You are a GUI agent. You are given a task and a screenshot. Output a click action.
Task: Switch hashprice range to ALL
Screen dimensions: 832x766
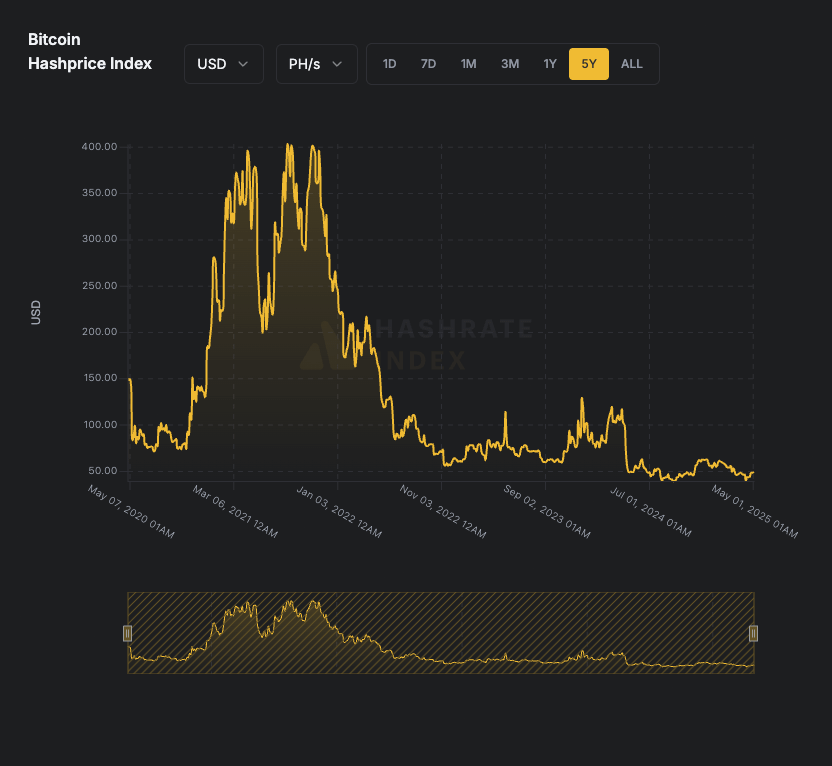click(x=631, y=63)
